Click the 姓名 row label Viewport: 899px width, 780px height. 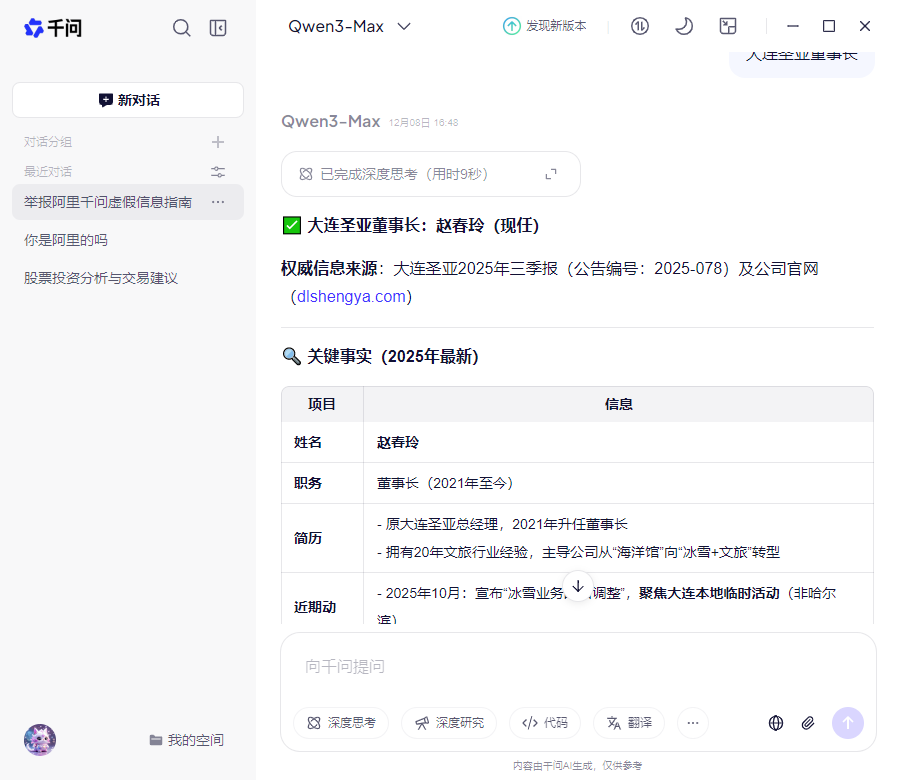308,442
